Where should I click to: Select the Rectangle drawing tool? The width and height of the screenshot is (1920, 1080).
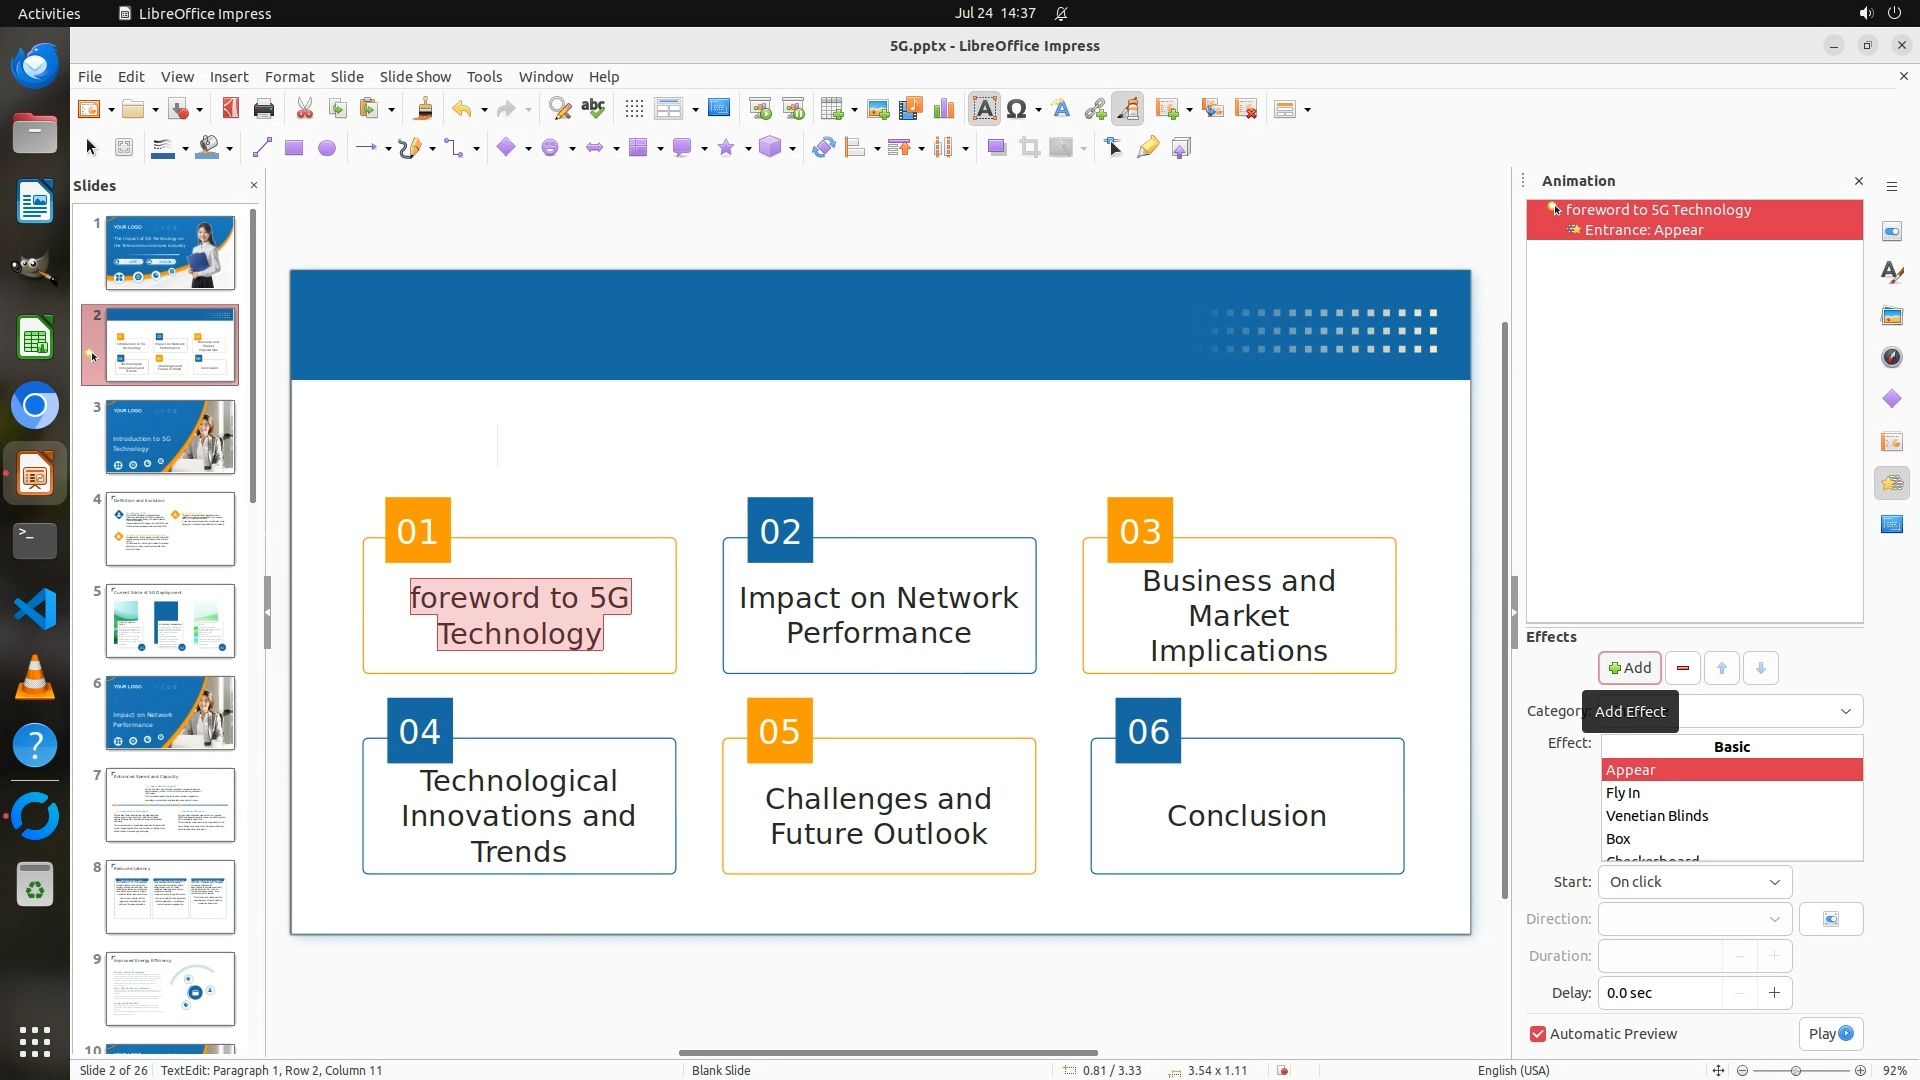[x=293, y=148]
